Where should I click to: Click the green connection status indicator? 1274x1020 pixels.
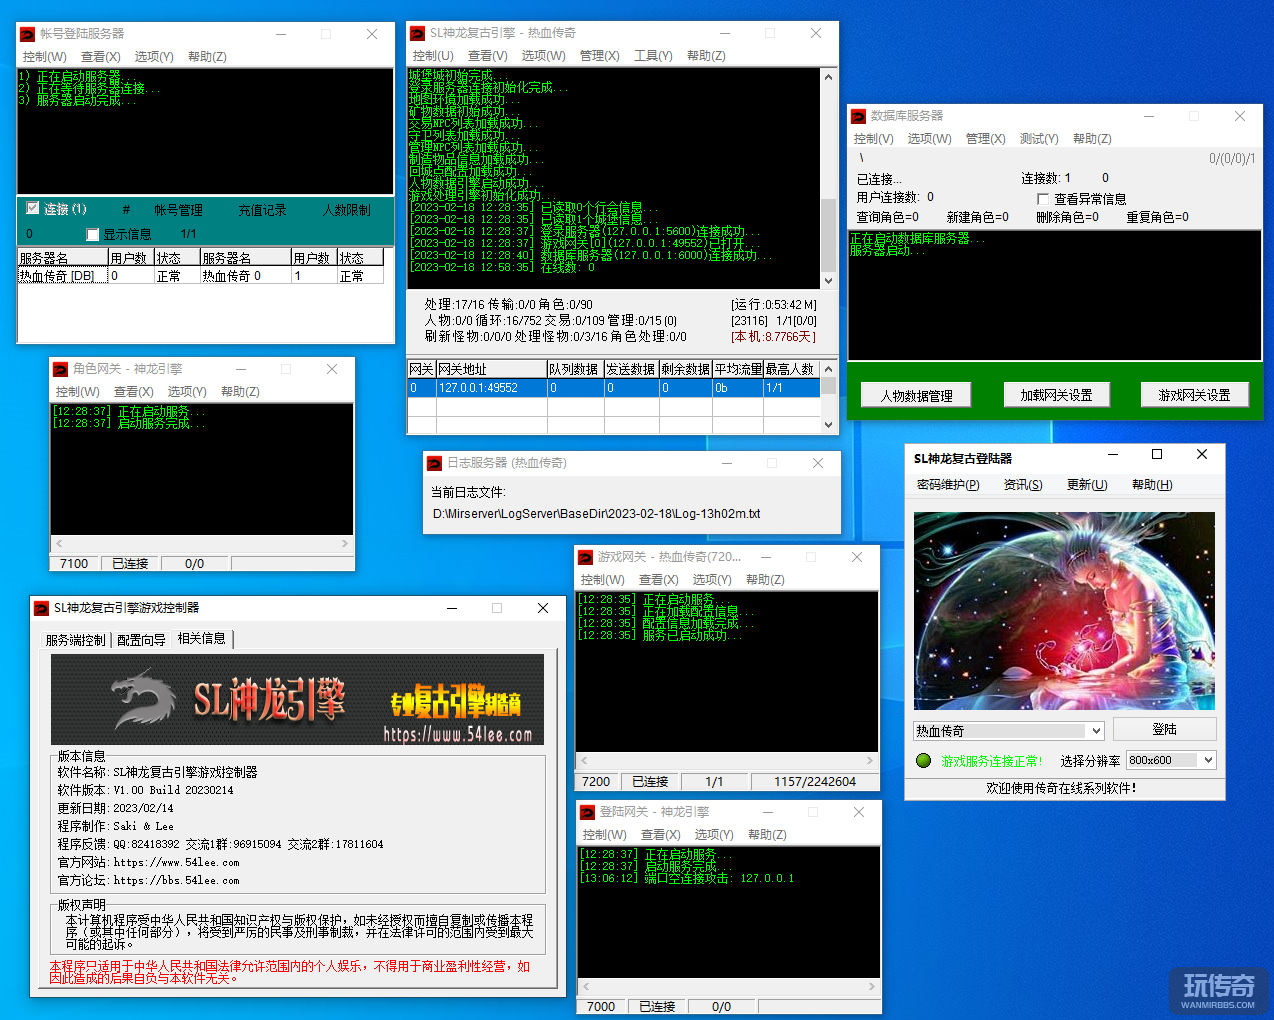pos(923,761)
